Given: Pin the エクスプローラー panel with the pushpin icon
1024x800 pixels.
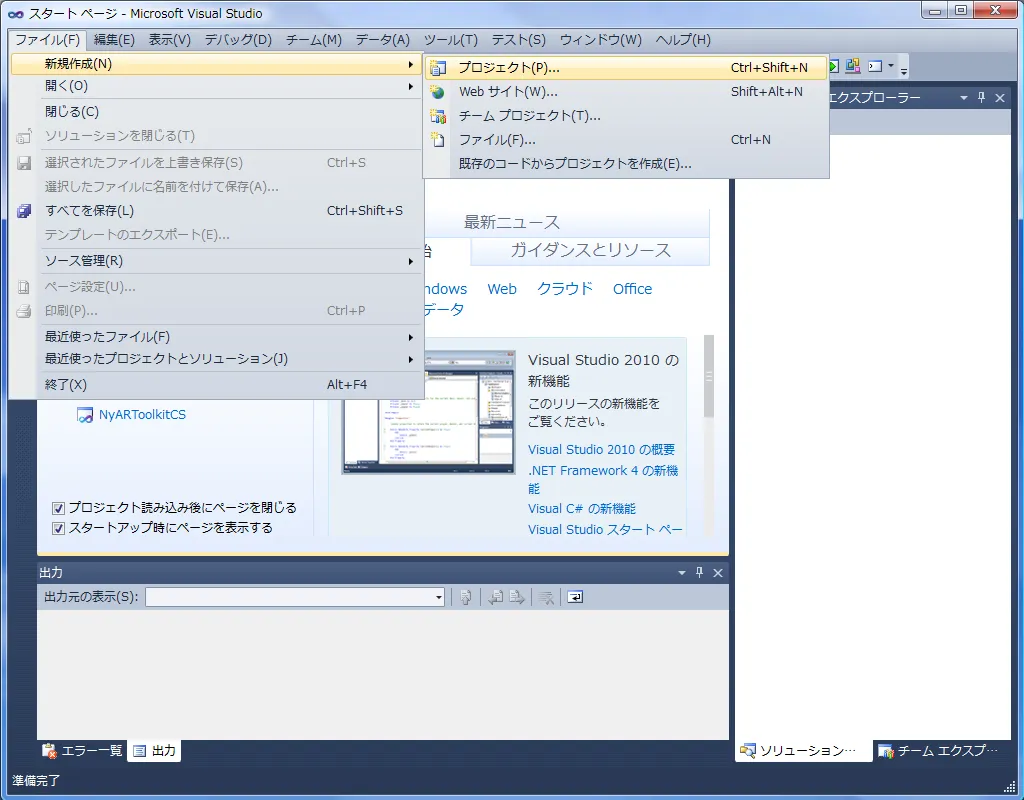Looking at the screenshot, I should click(x=982, y=97).
